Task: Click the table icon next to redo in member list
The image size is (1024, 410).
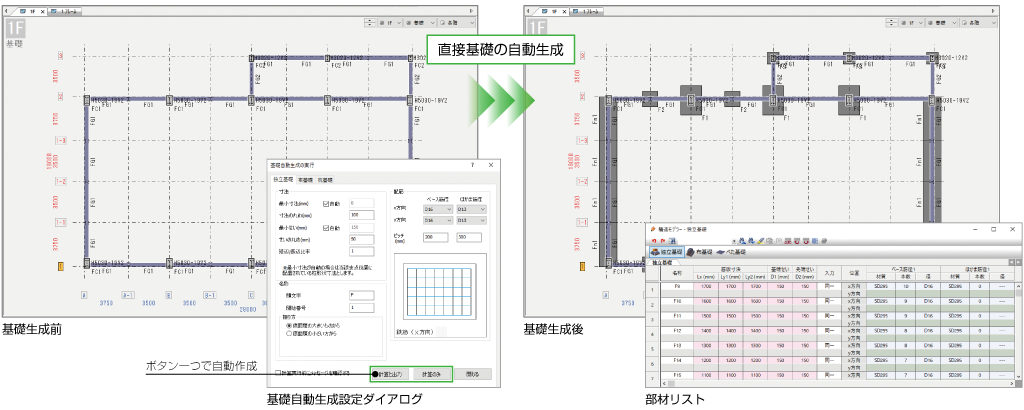Action: pyautogui.click(x=673, y=242)
